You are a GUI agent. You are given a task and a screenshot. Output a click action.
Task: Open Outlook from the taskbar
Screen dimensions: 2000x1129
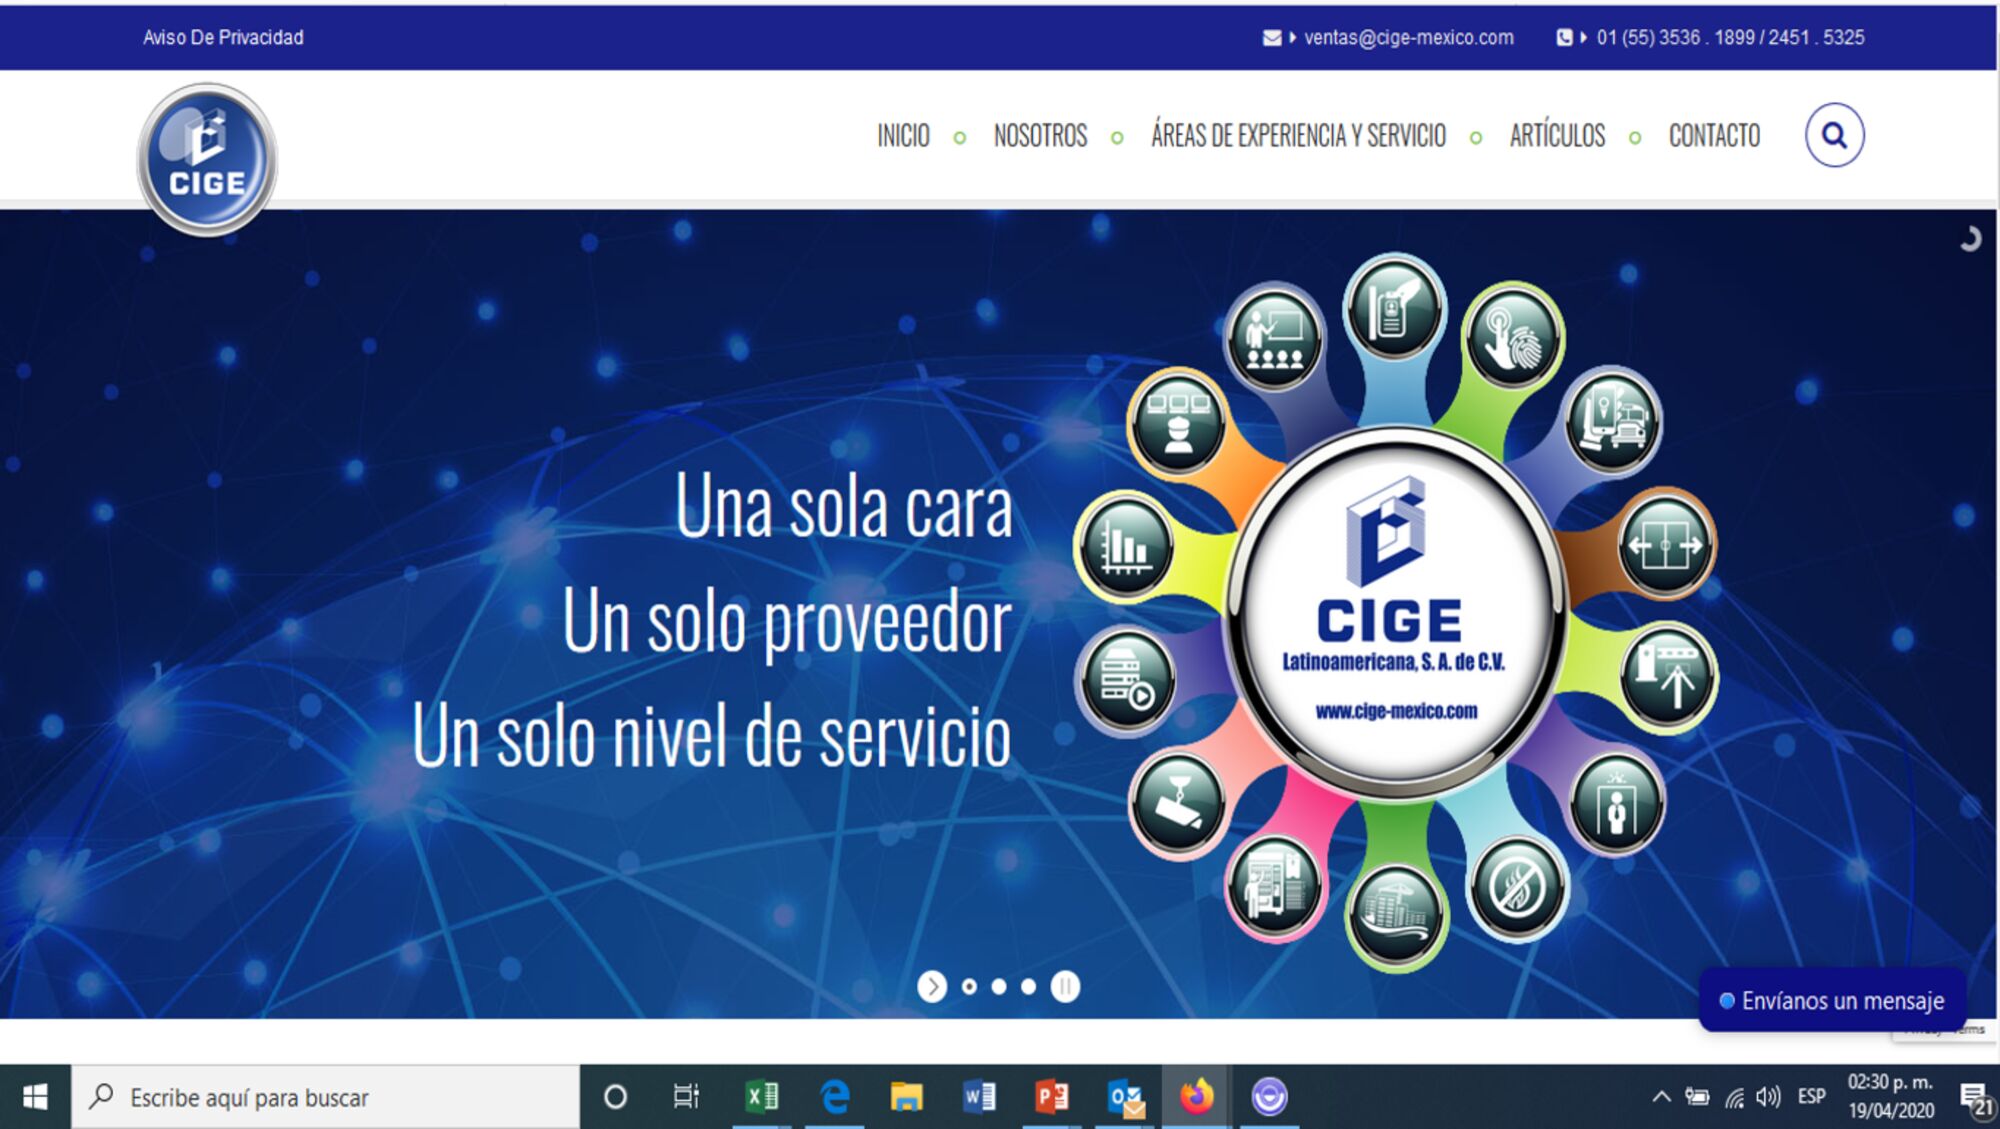click(1124, 1097)
